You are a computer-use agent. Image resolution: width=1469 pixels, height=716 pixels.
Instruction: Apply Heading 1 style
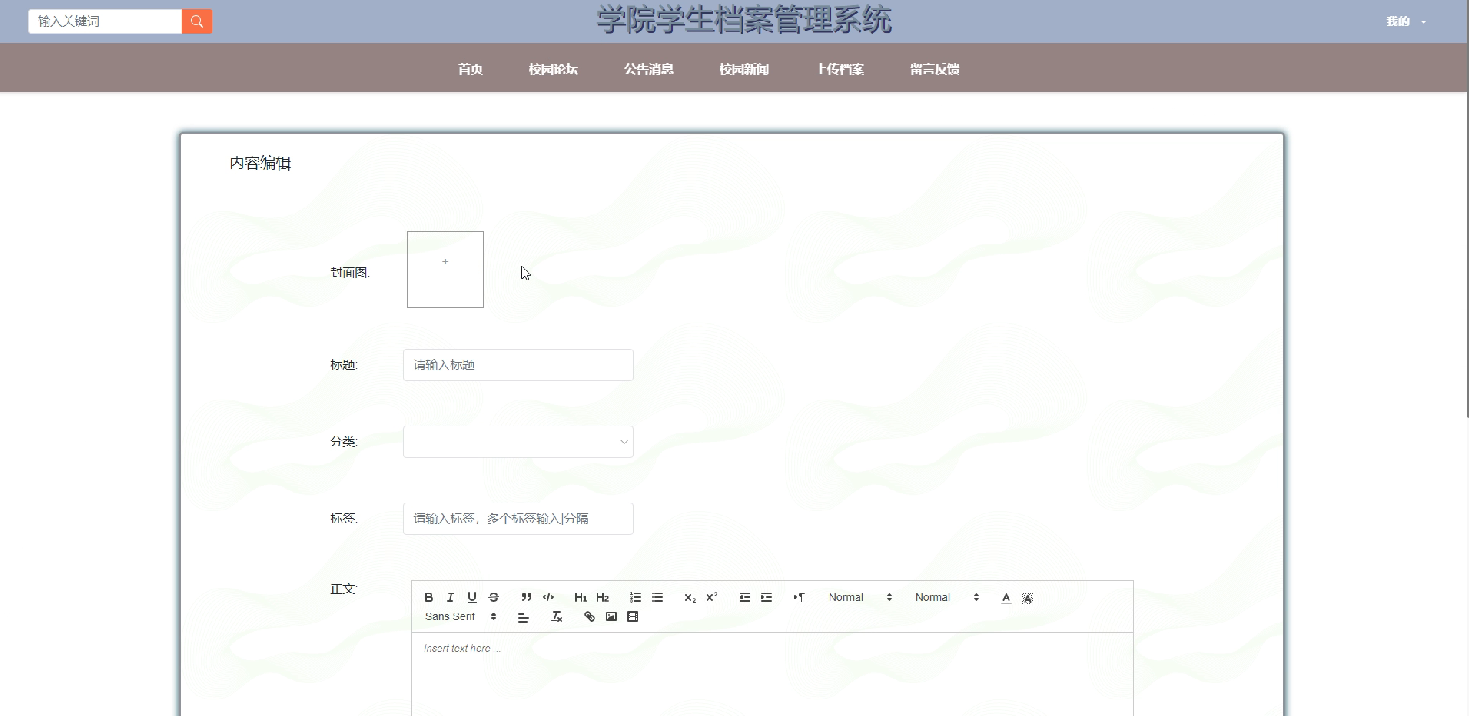(581, 597)
